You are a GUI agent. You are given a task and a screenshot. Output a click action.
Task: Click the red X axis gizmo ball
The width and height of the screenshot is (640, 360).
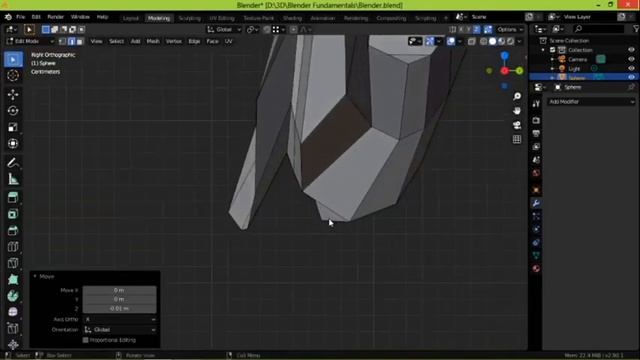point(504,71)
